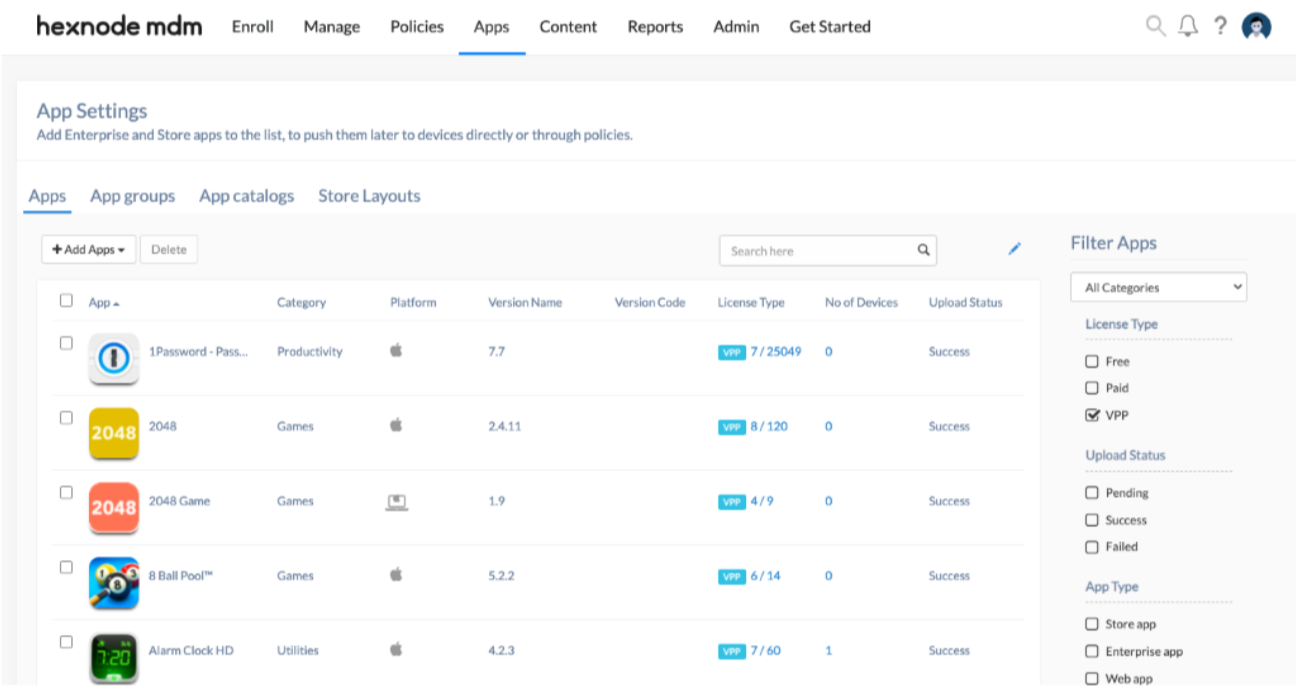Uncheck the VPP license type filter

pyautogui.click(x=1092, y=415)
